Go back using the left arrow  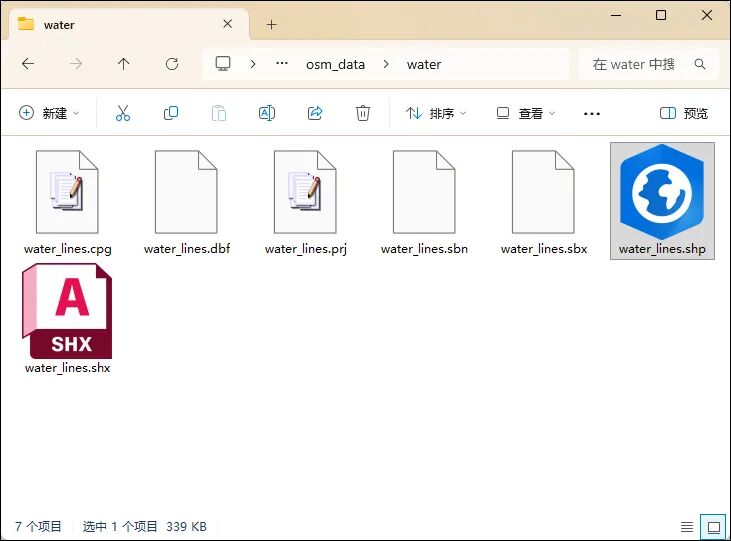[28, 64]
